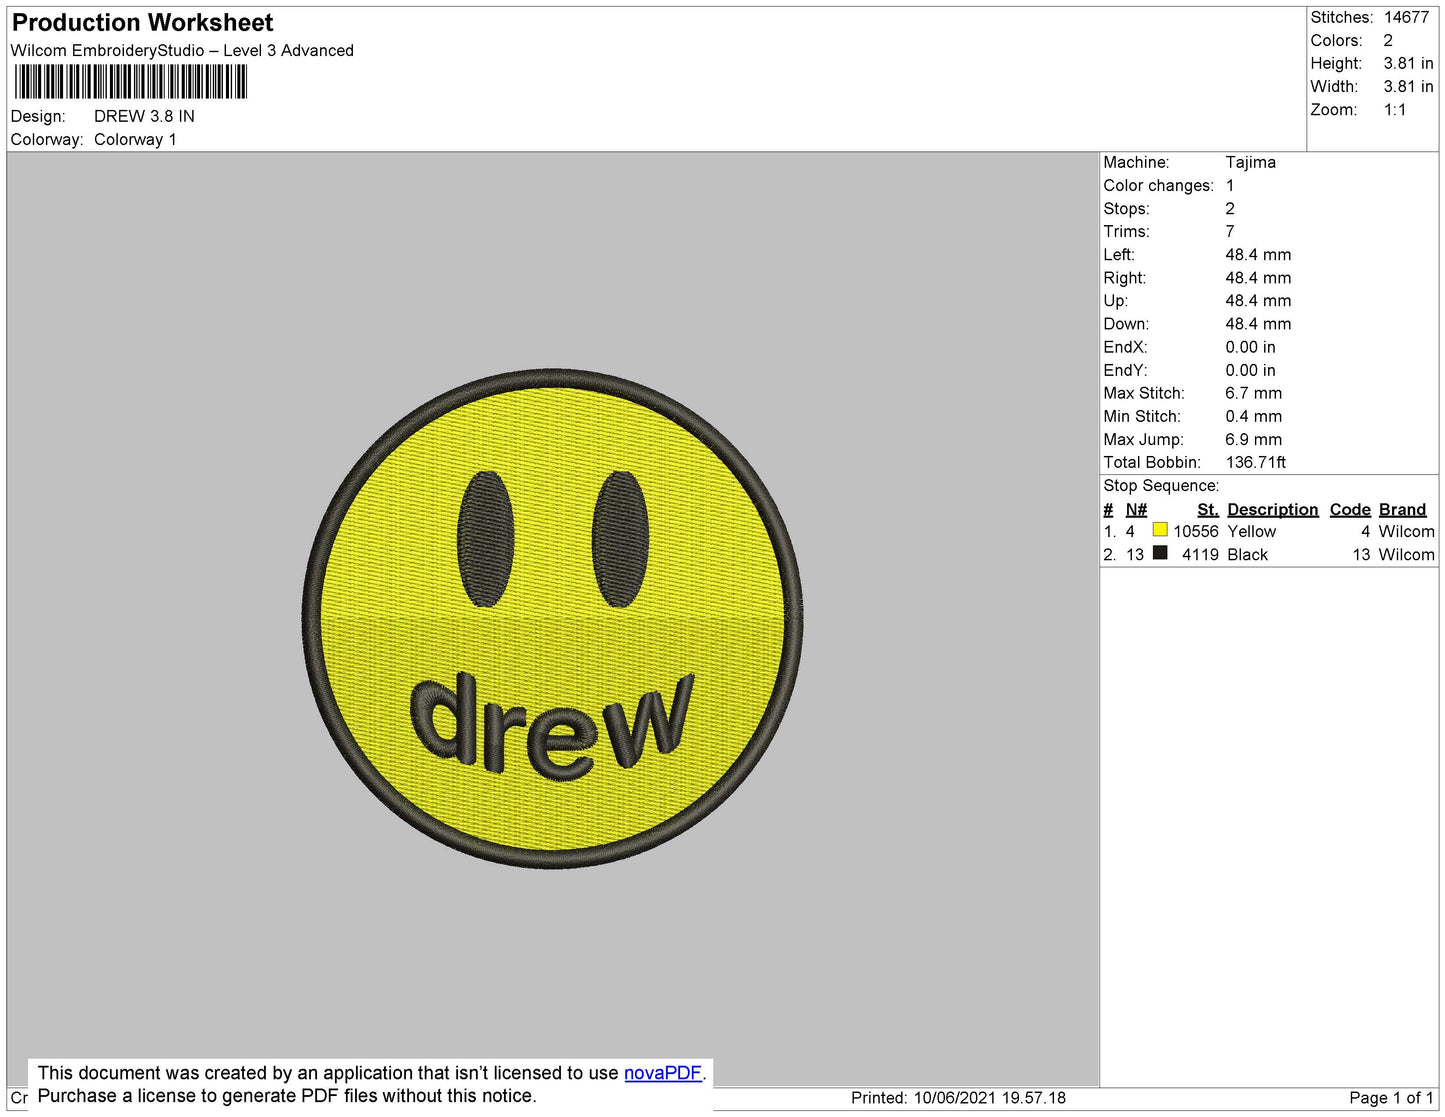Click the Down value 48.4 mm
The image size is (1445, 1117).
tap(1258, 323)
